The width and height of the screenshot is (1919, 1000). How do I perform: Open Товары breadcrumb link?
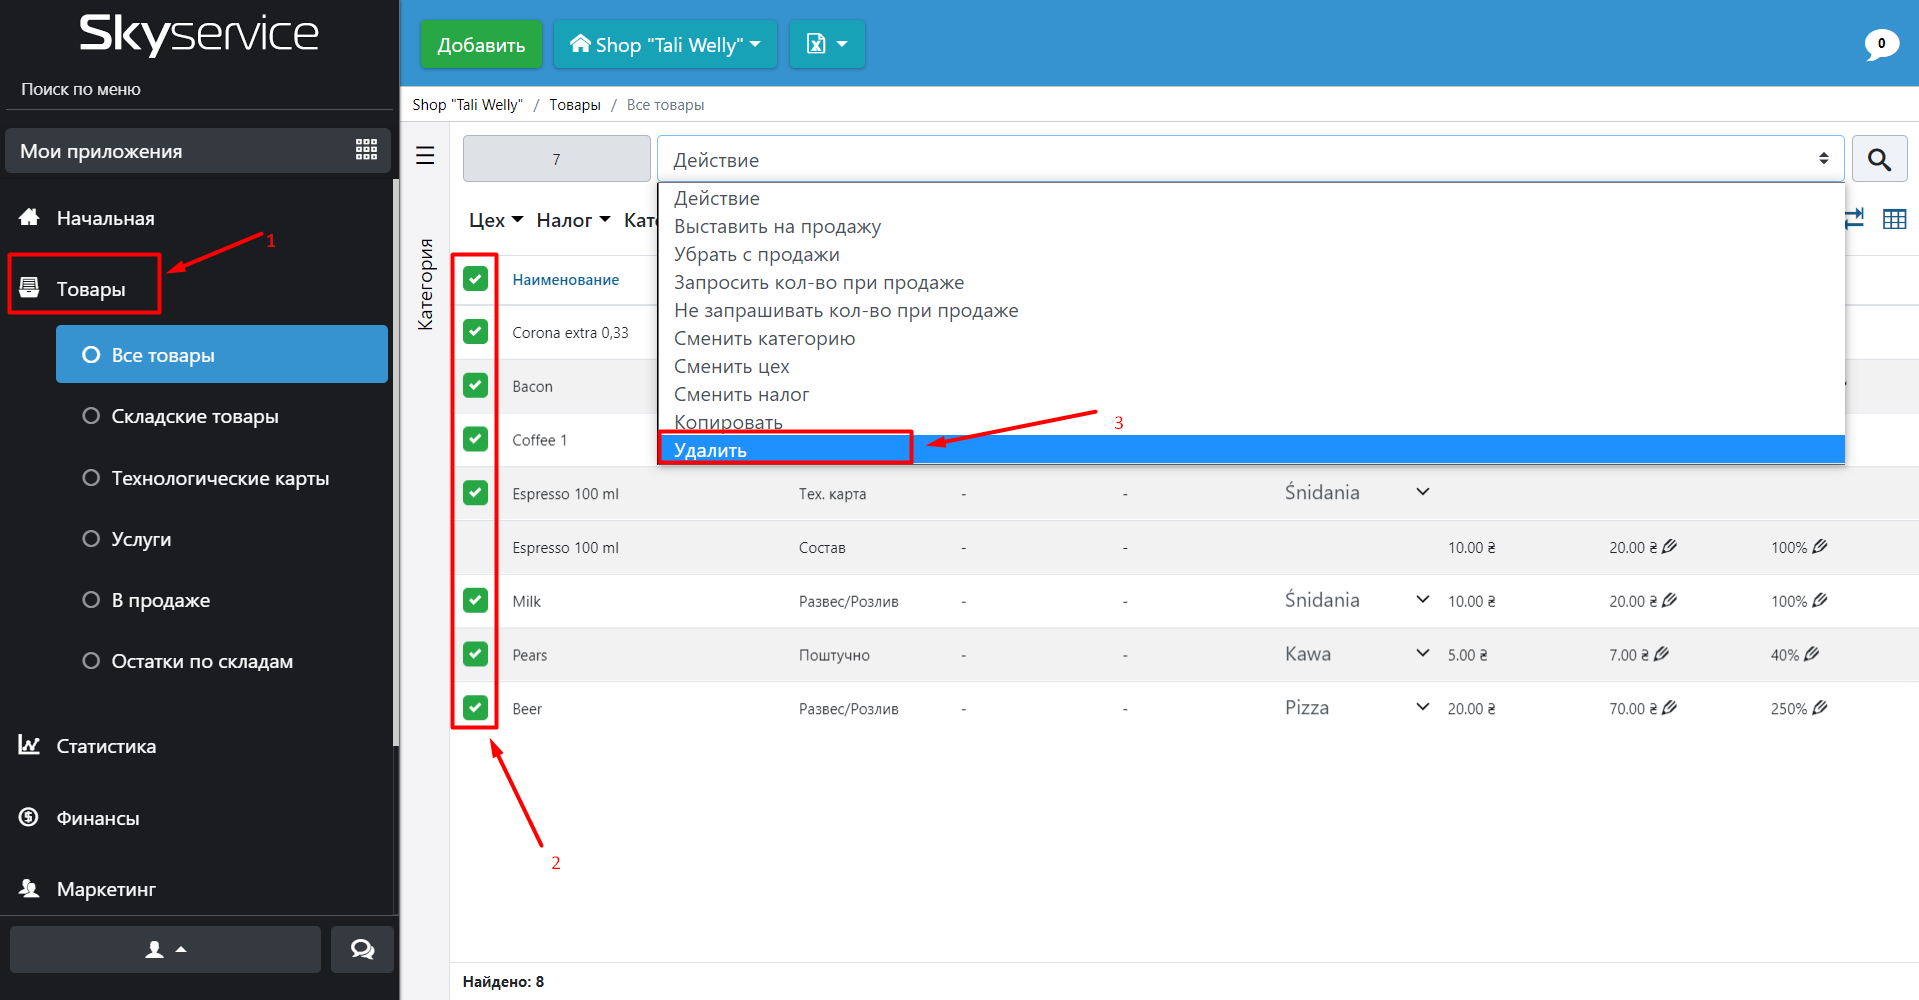pyautogui.click(x=574, y=105)
